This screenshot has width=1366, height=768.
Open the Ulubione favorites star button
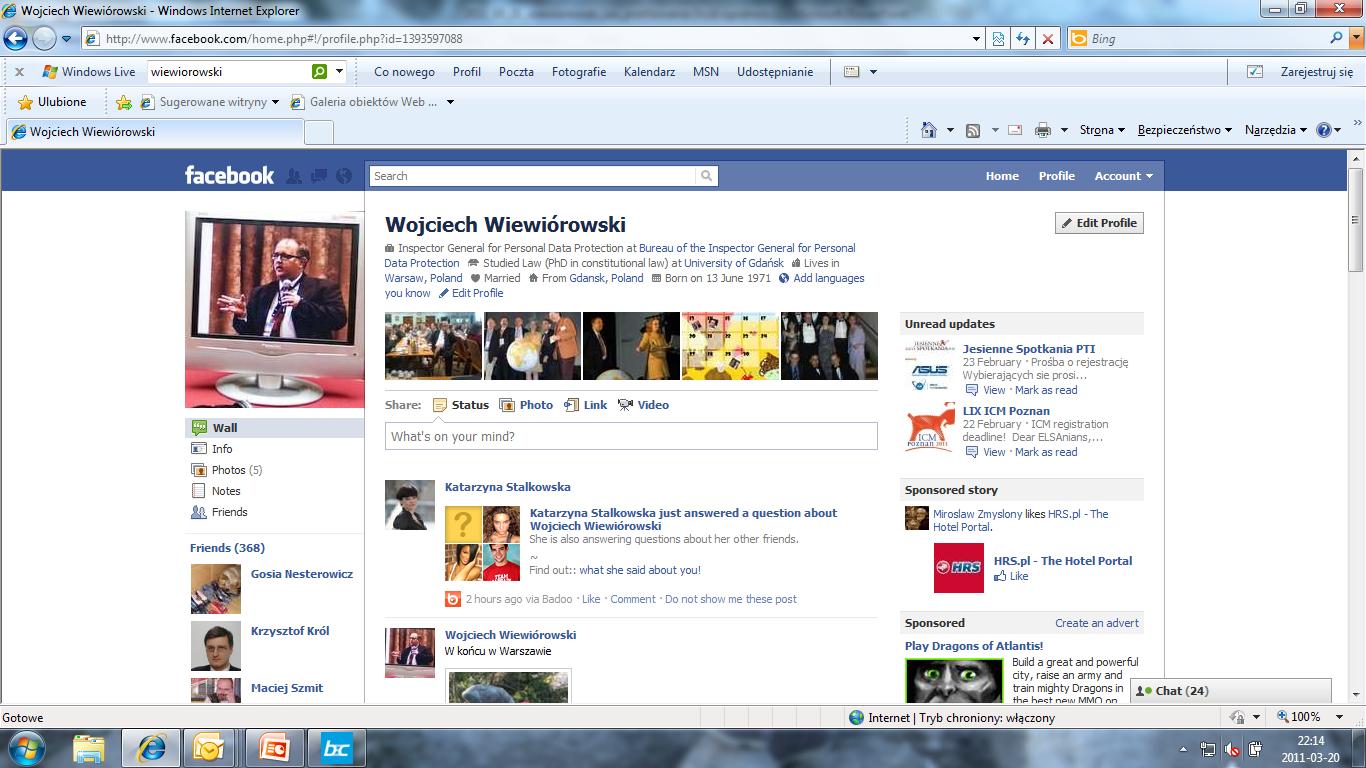[52, 102]
